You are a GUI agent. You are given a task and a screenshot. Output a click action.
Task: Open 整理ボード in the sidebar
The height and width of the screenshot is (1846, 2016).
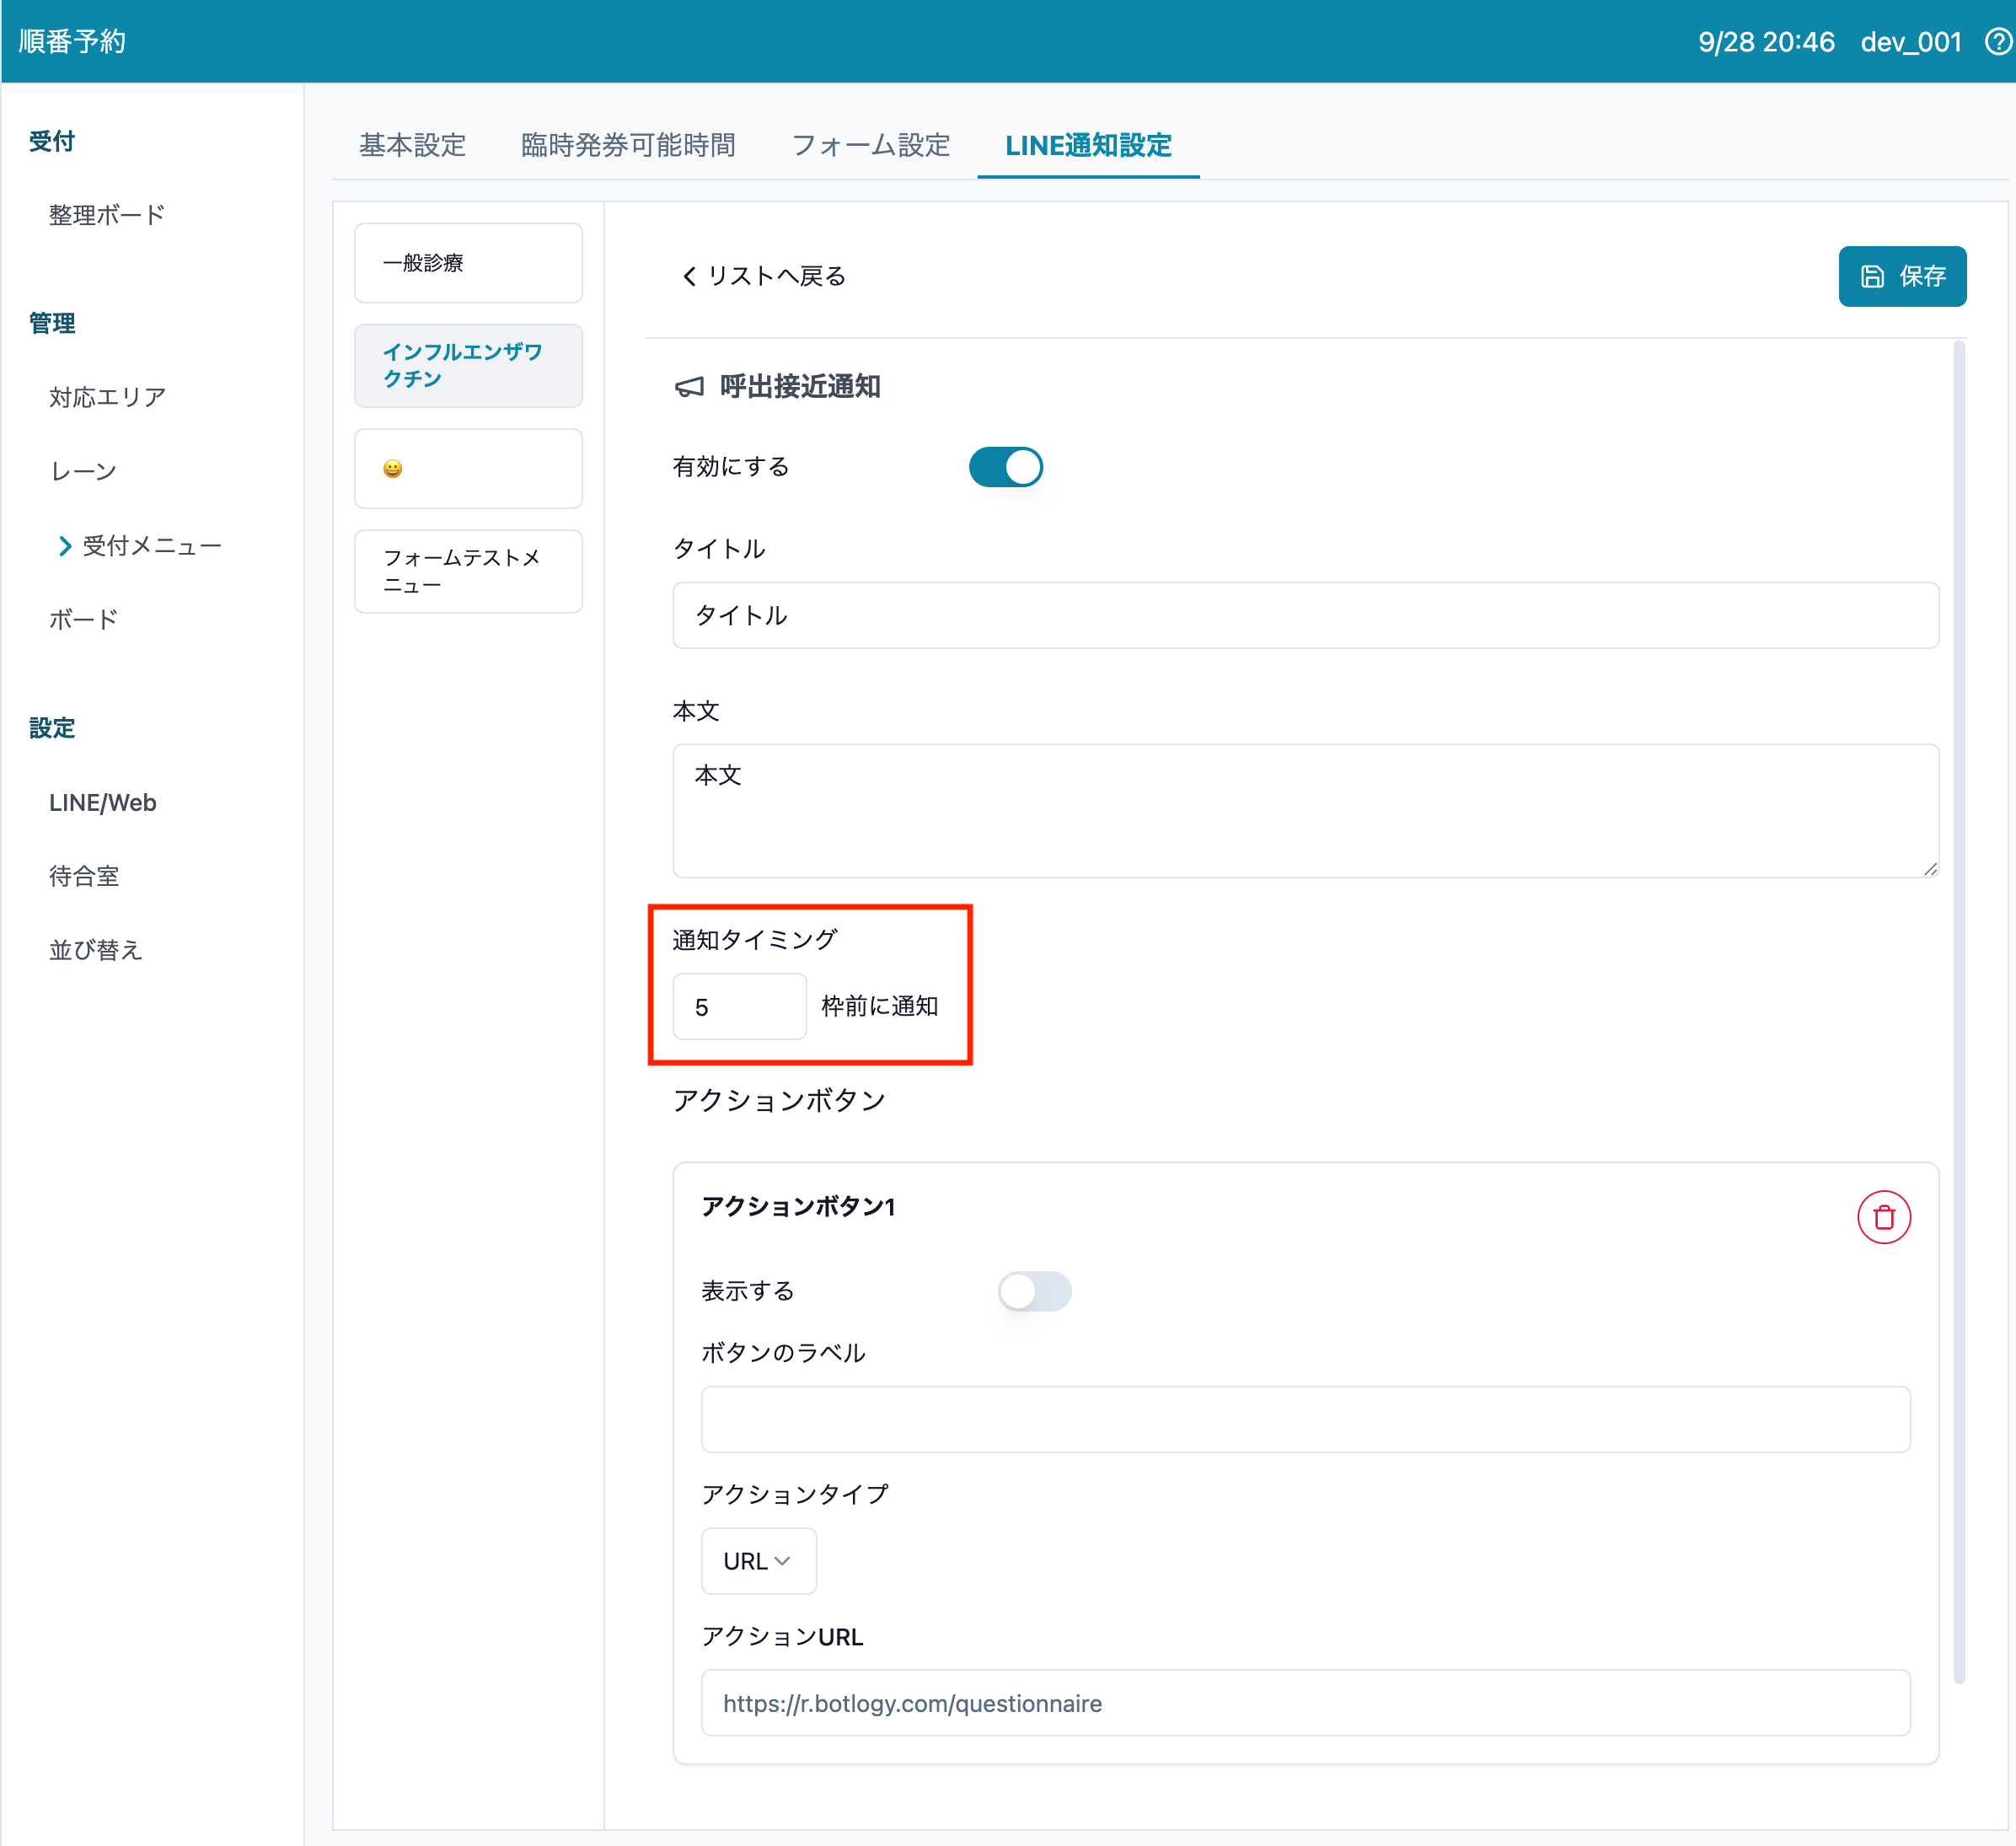[x=107, y=215]
